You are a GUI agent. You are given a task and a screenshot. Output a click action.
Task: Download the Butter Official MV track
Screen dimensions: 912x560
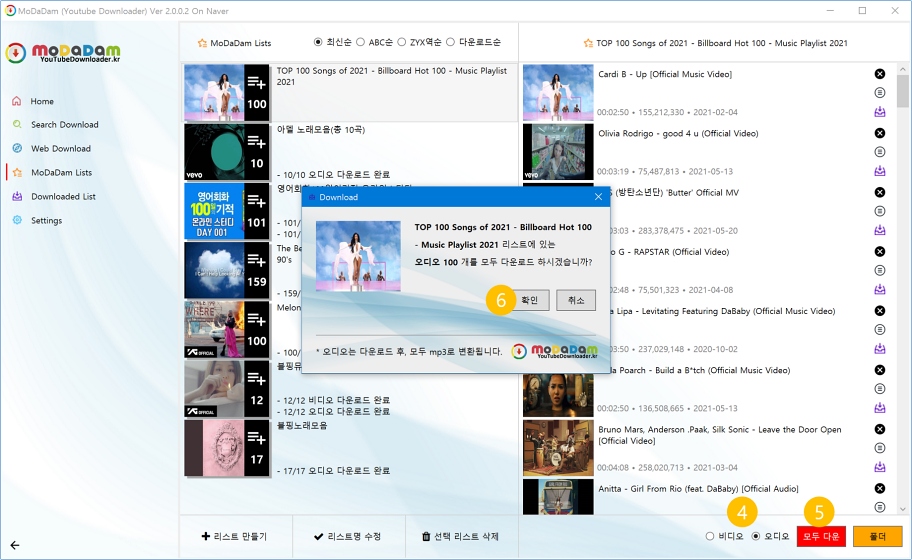point(880,230)
